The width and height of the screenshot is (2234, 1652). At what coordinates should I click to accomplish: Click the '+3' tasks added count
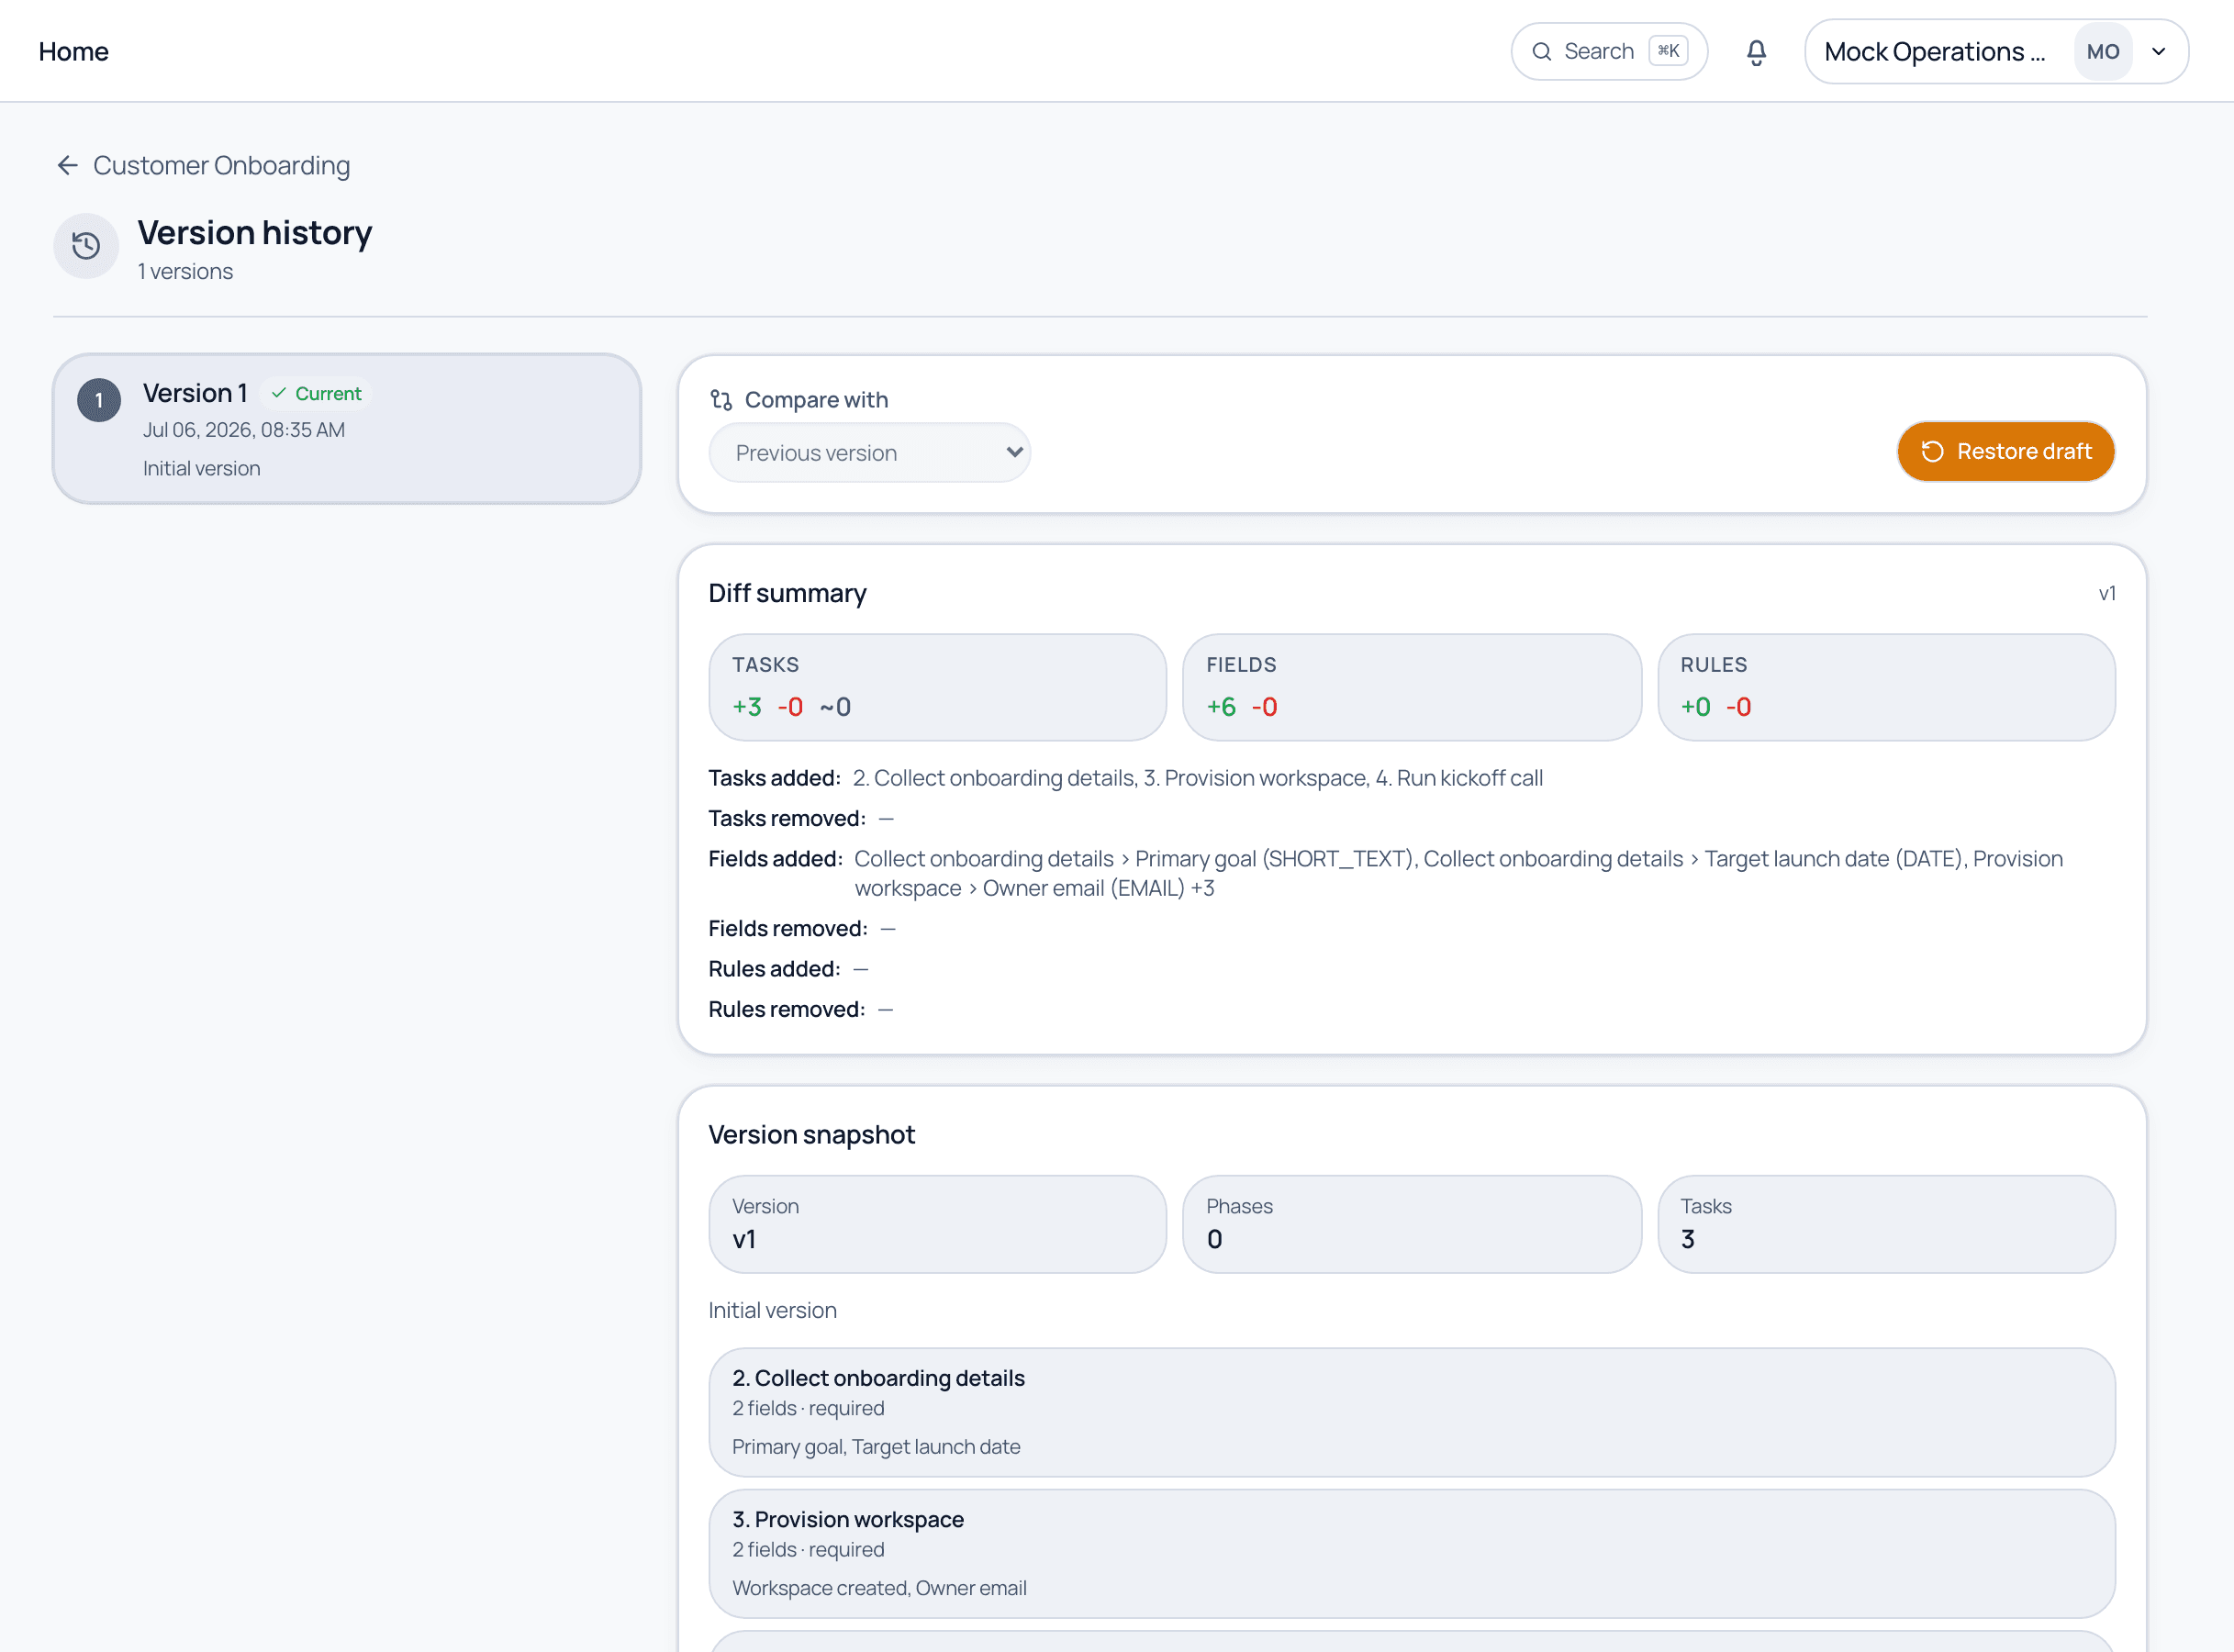pyautogui.click(x=746, y=707)
